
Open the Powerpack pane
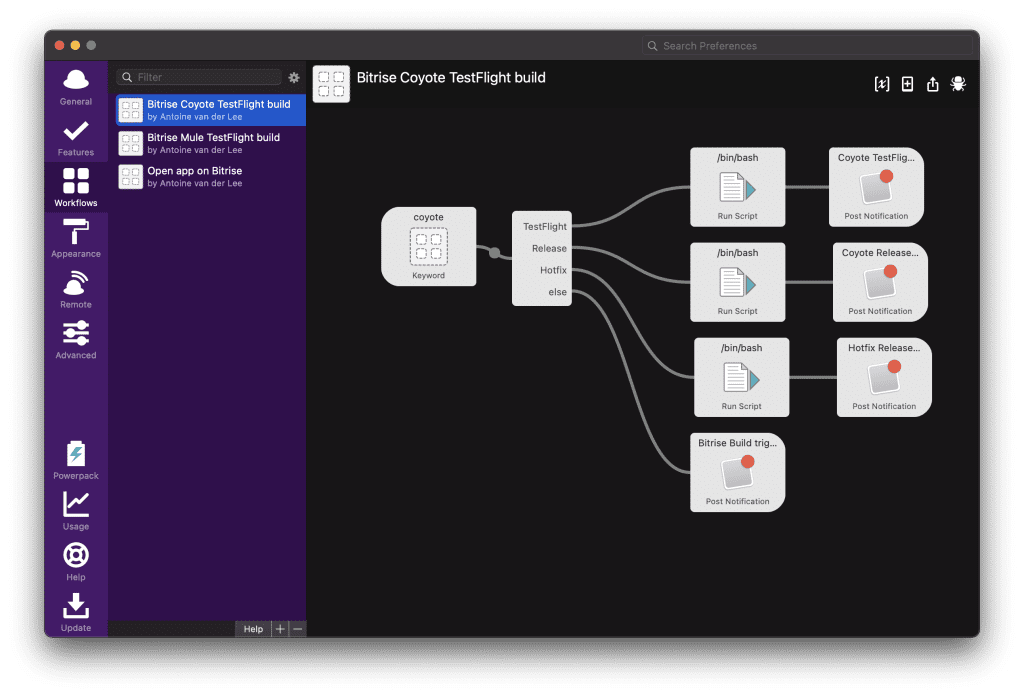pos(76,460)
